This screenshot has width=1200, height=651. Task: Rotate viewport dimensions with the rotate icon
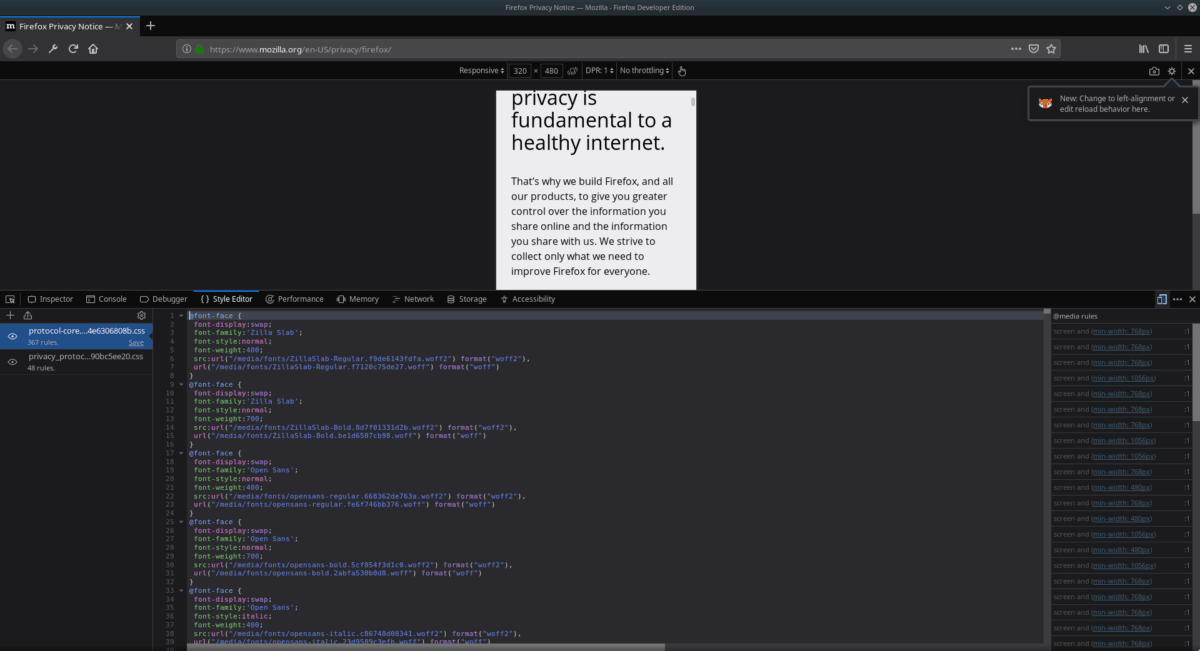[x=572, y=70]
